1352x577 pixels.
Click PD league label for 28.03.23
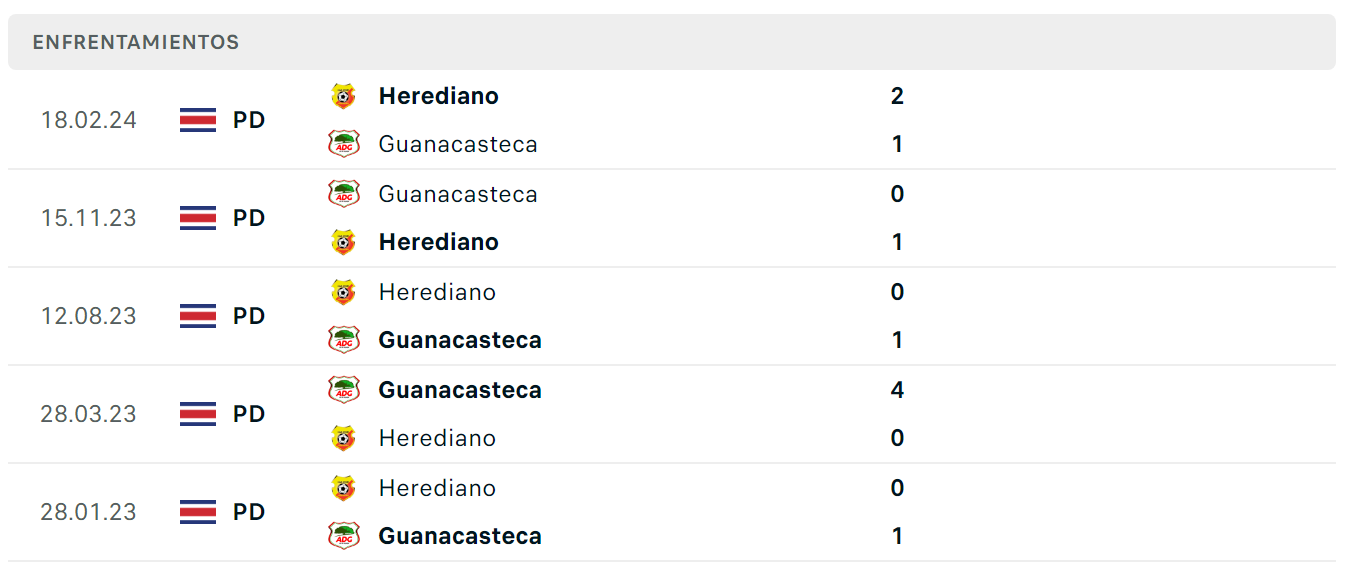tap(249, 414)
